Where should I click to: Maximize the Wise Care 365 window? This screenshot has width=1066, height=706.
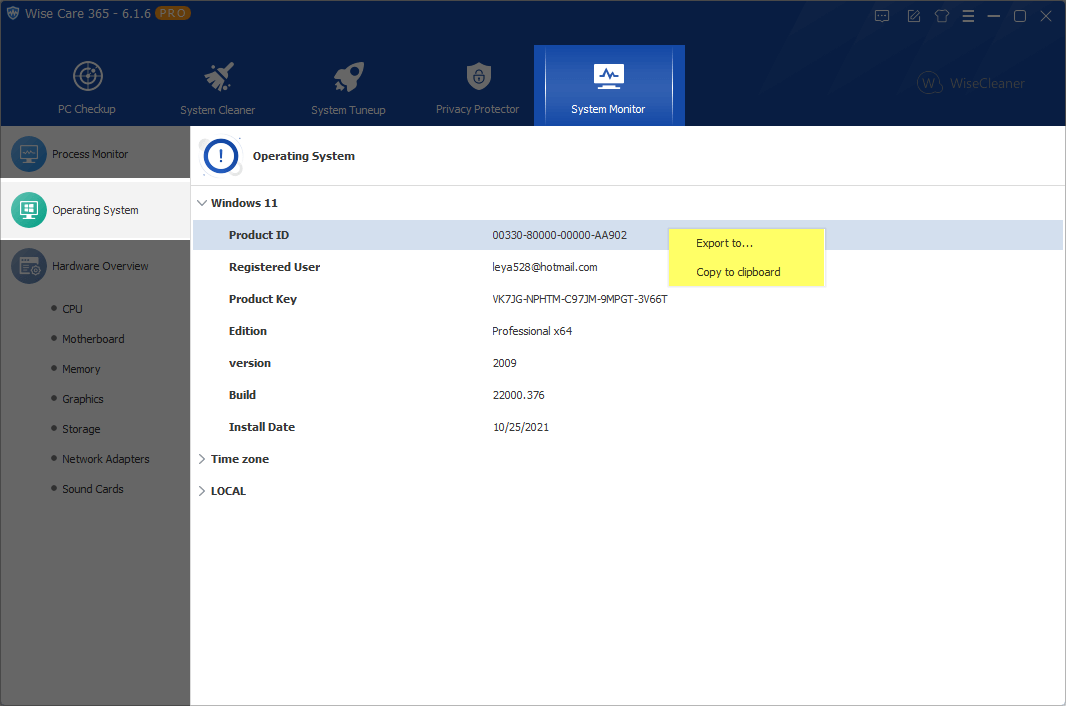[x=1020, y=16]
